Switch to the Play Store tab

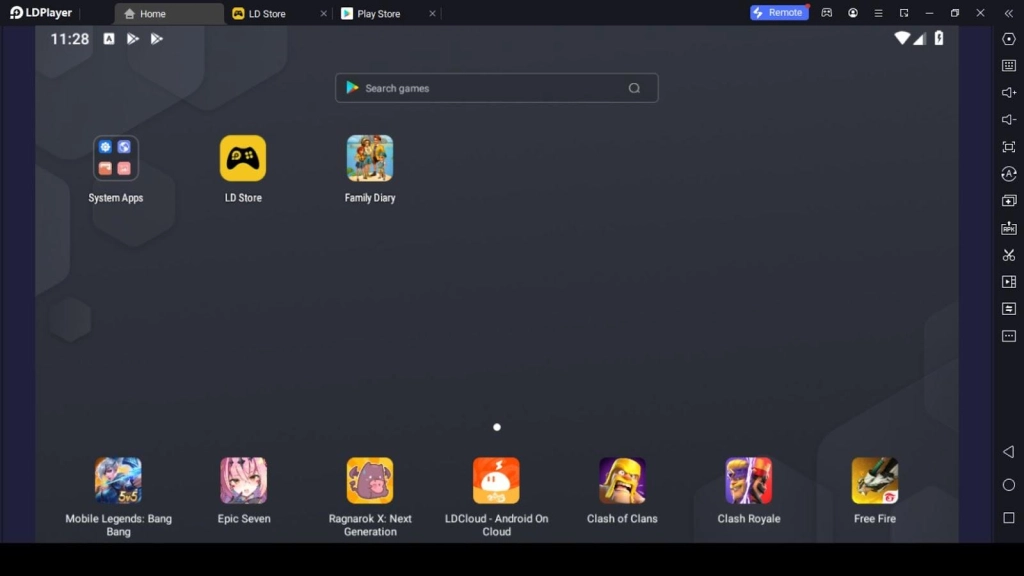point(378,14)
